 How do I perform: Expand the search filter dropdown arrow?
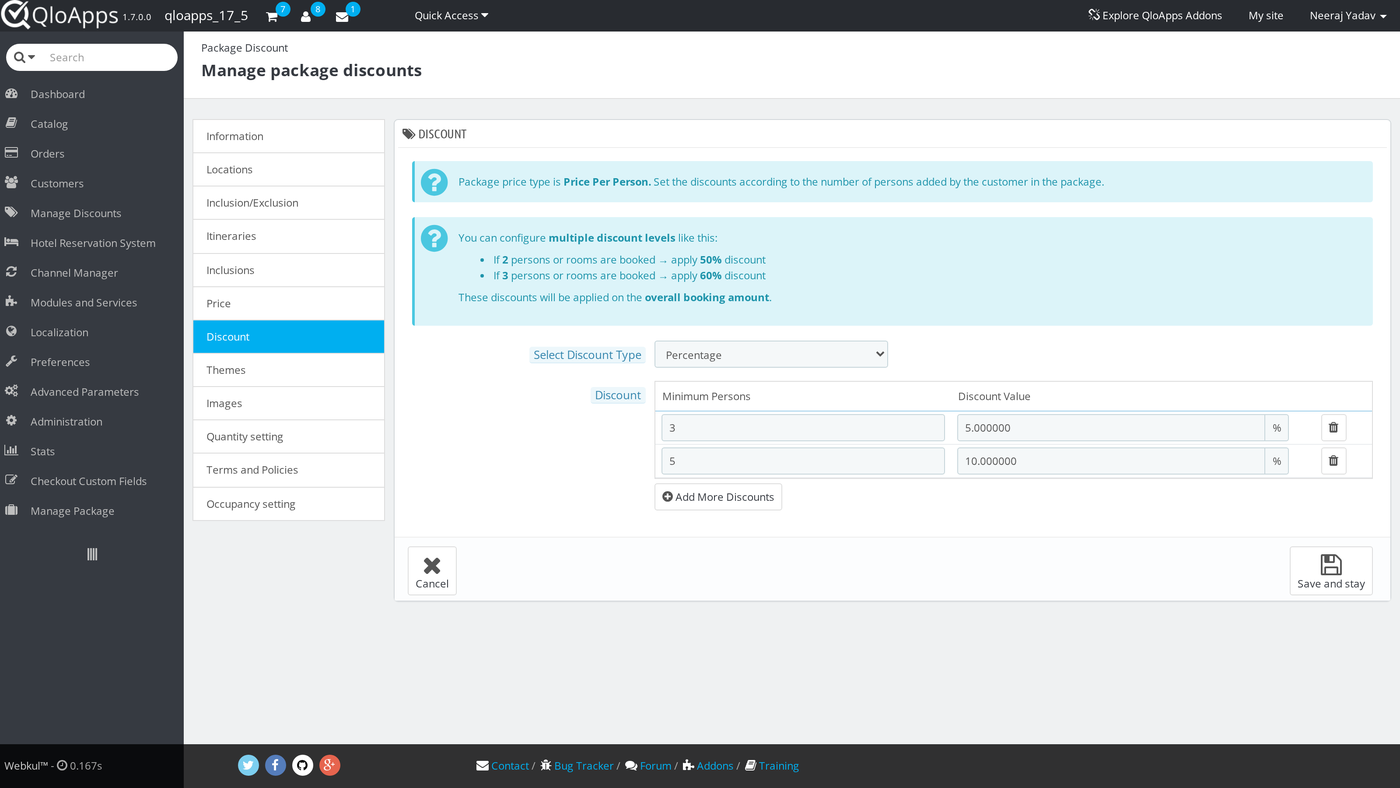click(x=25, y=57)
